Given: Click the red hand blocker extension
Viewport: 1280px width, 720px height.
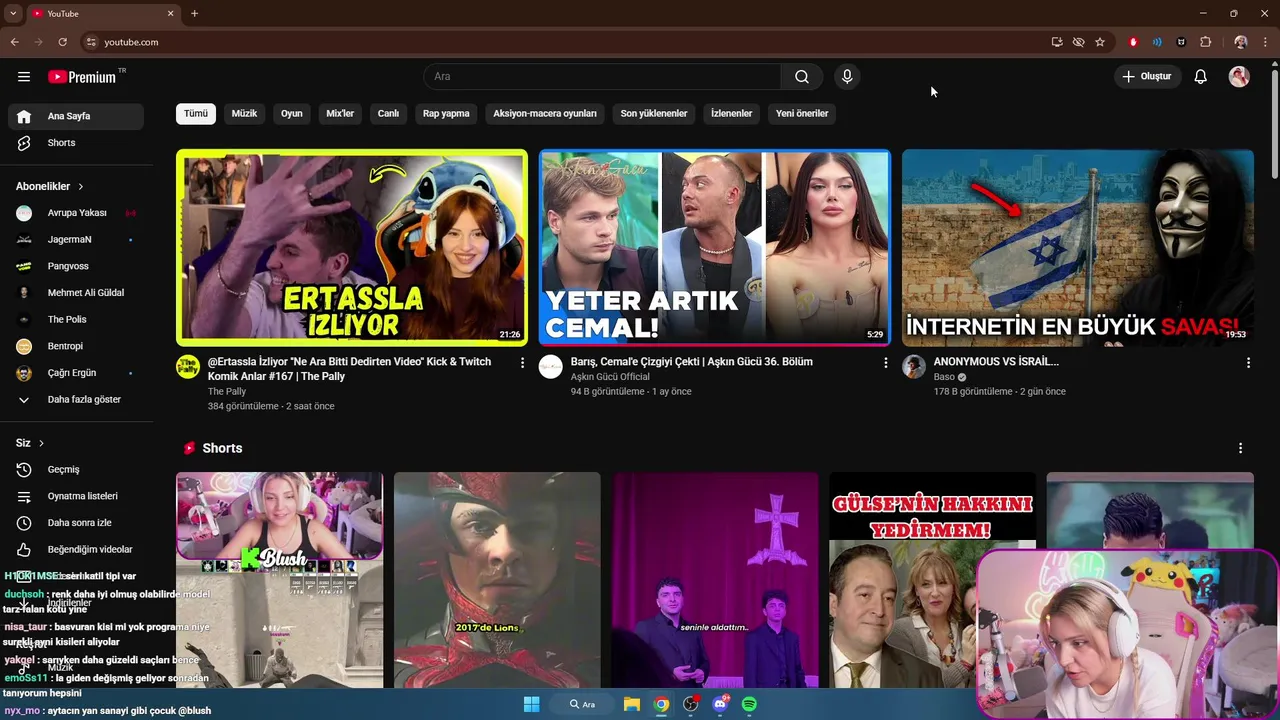Looking at the screenshot, I should [x=1133, y=42].
